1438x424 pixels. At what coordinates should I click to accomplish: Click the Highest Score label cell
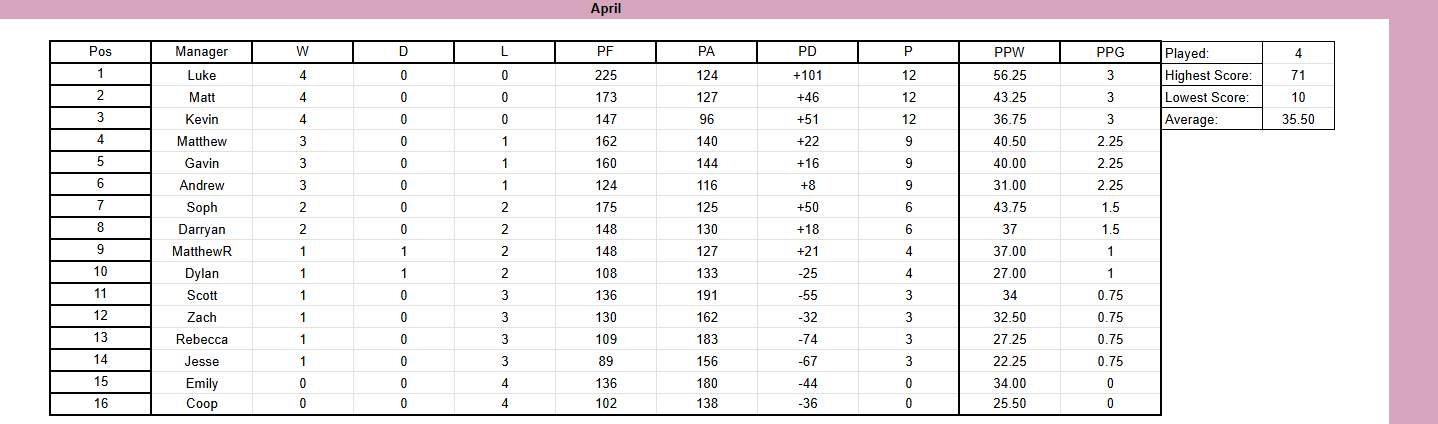coord(1212,75)
